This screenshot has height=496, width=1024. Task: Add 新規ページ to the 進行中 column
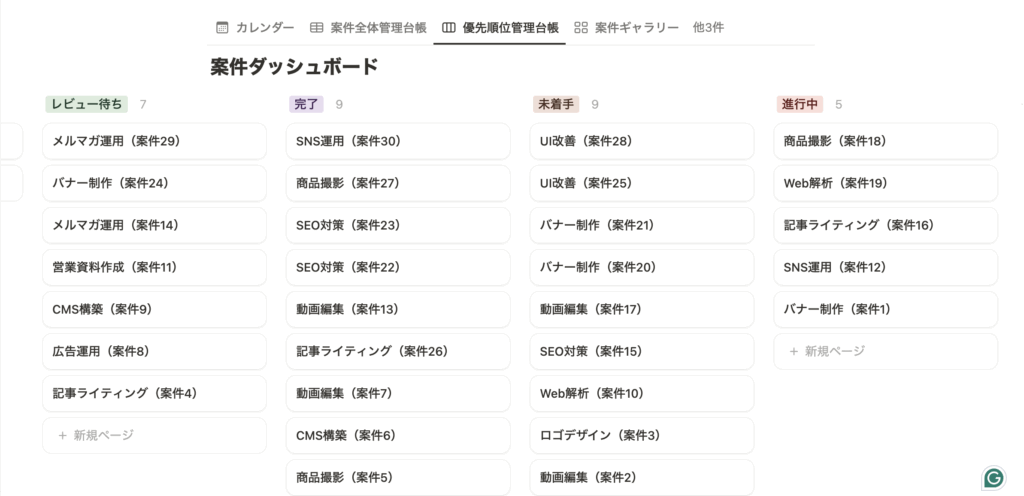coord(834,351)
